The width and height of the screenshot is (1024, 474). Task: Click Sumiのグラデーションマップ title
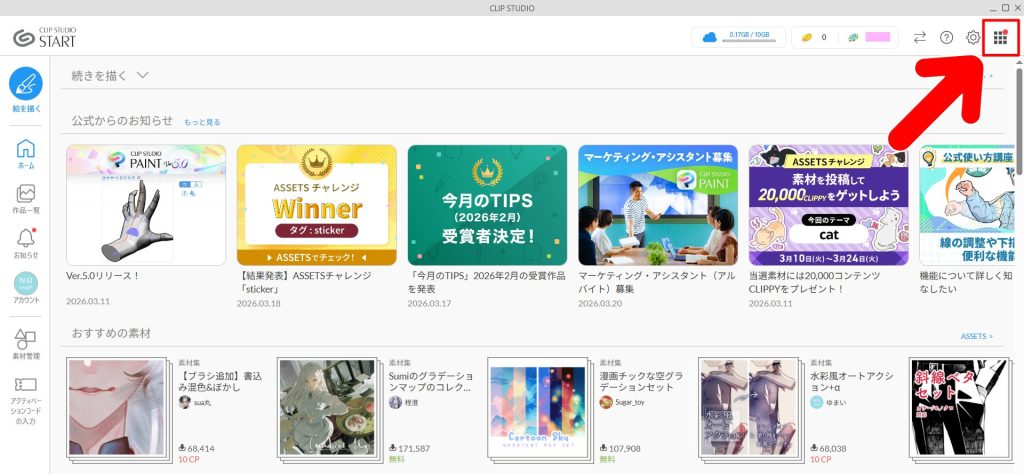pyautogui.click(x=432, y=382)
